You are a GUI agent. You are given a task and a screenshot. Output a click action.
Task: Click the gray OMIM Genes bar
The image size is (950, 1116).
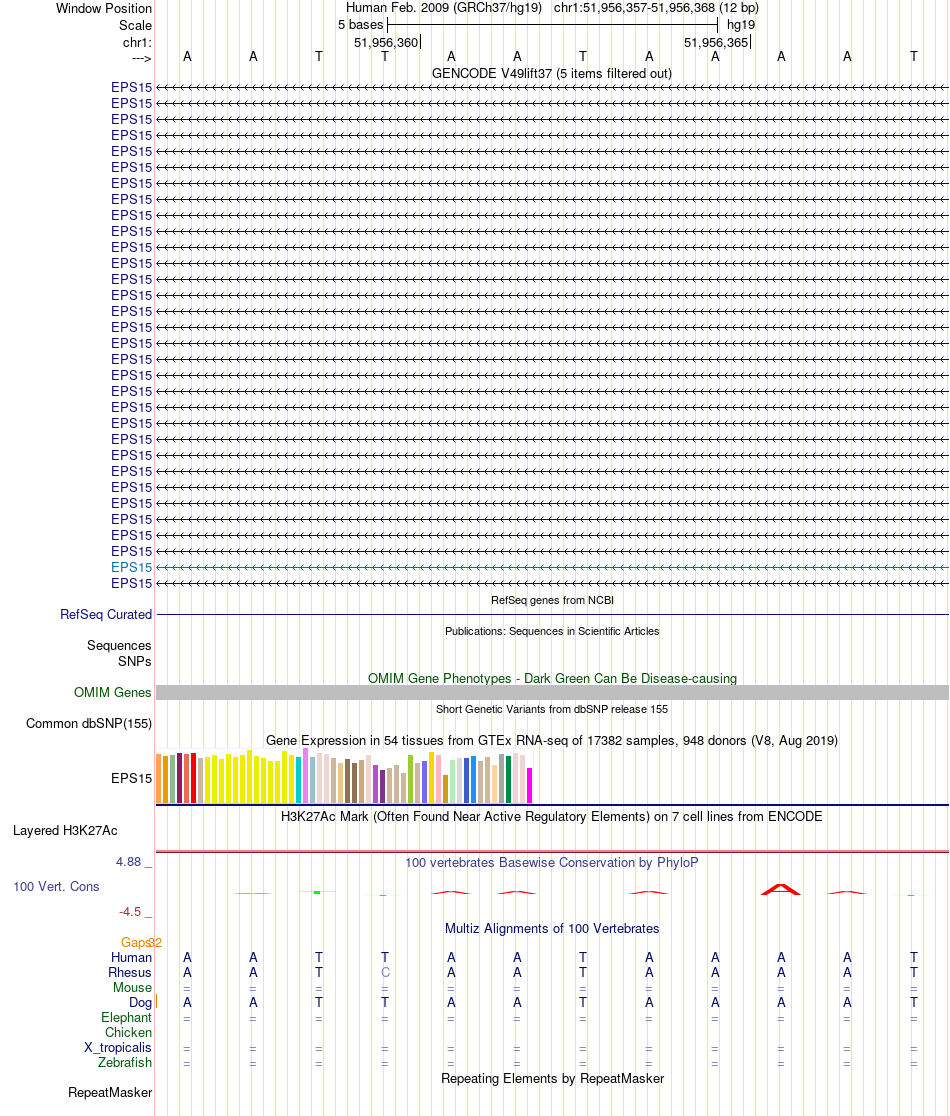click(x=552, y=693)
